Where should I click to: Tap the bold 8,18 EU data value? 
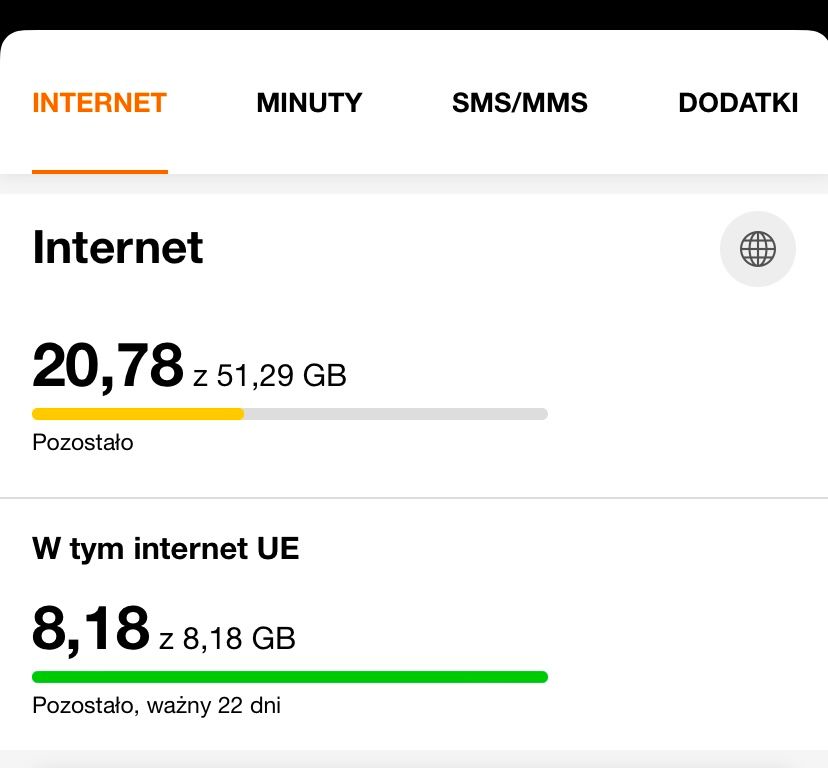91,629
